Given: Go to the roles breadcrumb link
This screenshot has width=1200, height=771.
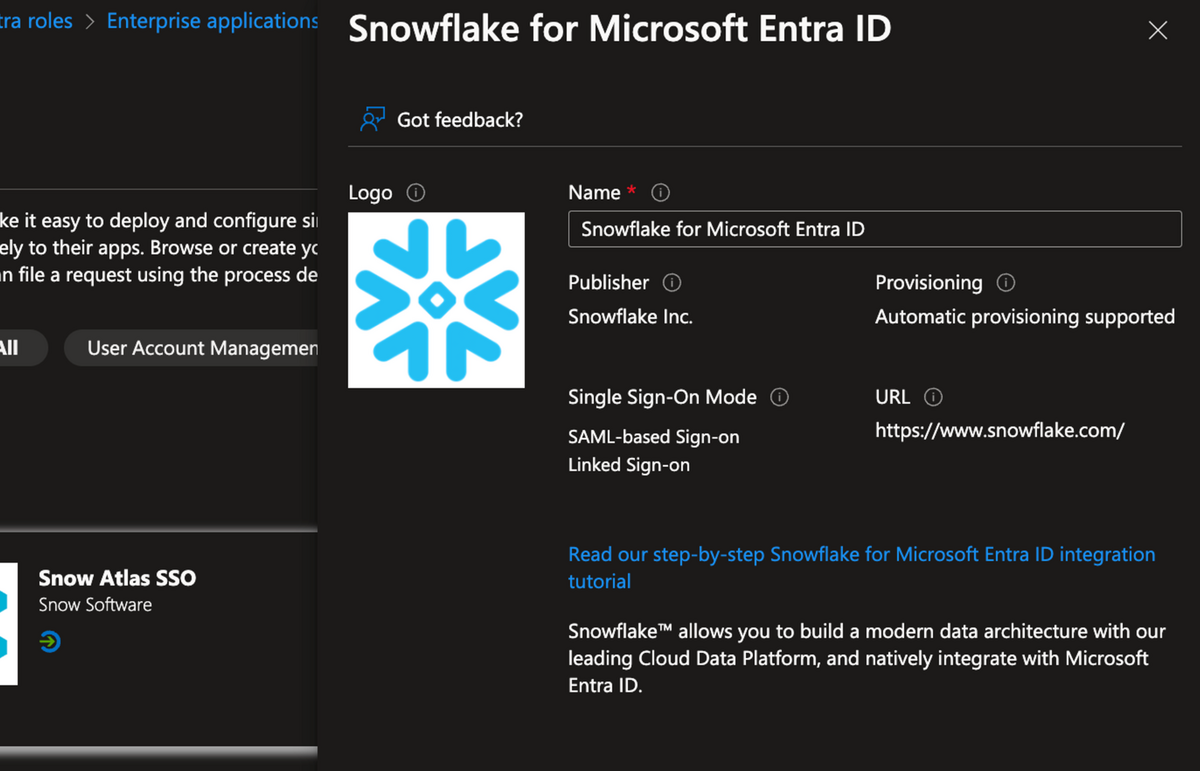Looking at the screenshot, I should pos(36,21).
